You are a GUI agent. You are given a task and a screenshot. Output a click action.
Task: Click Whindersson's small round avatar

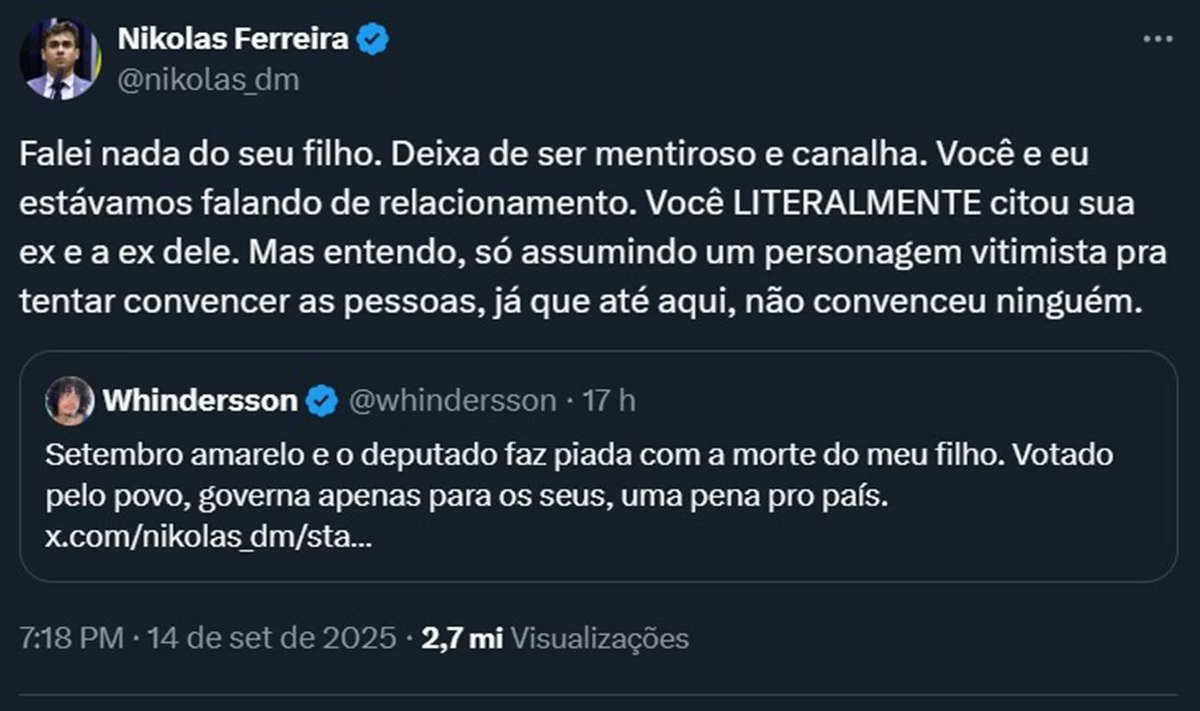[70, 401]
